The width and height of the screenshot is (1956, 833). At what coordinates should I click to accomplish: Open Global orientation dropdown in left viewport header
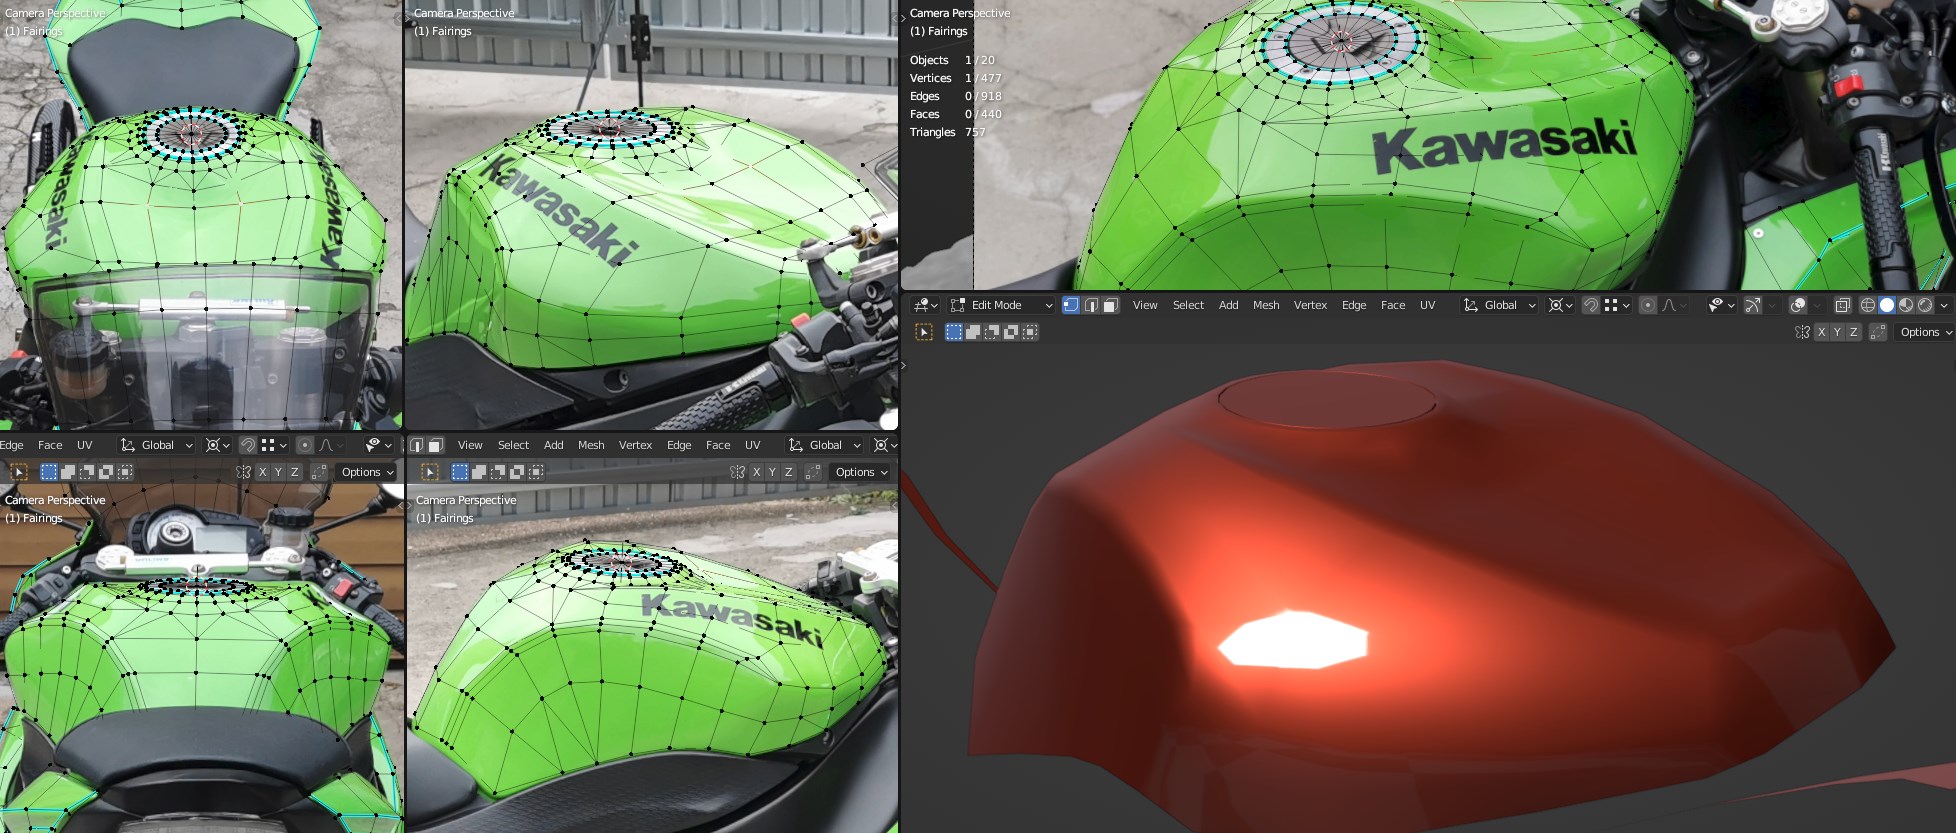tap(156, 445)
